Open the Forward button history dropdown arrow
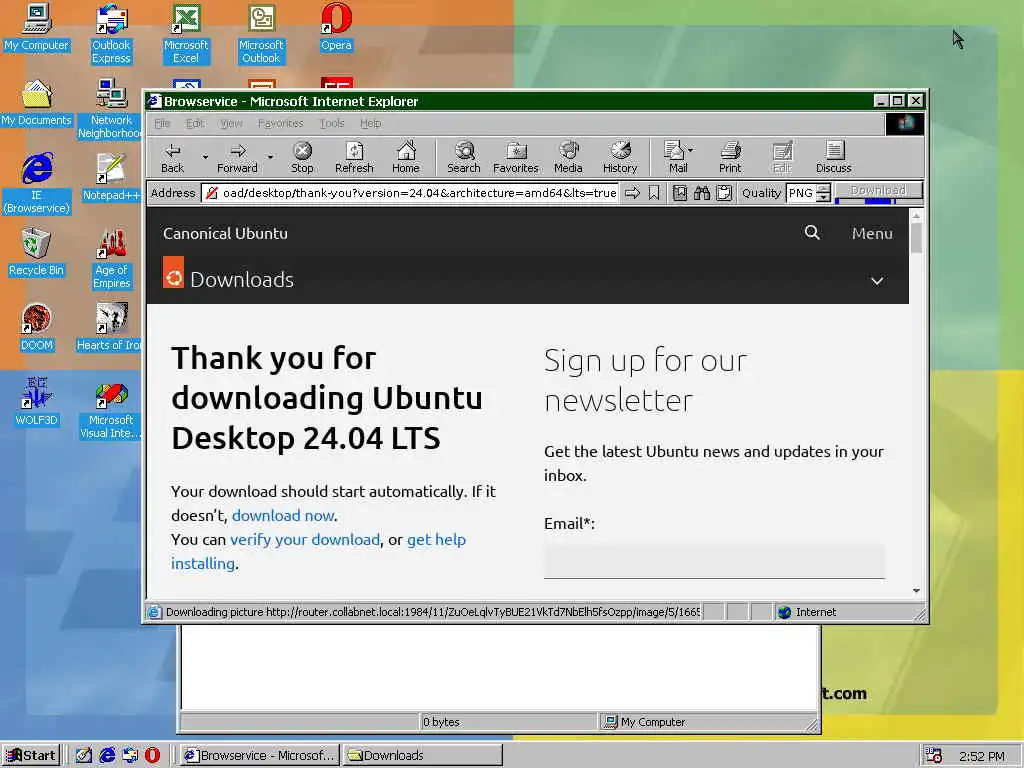The image size is (1024, 768). click(270, 157)
